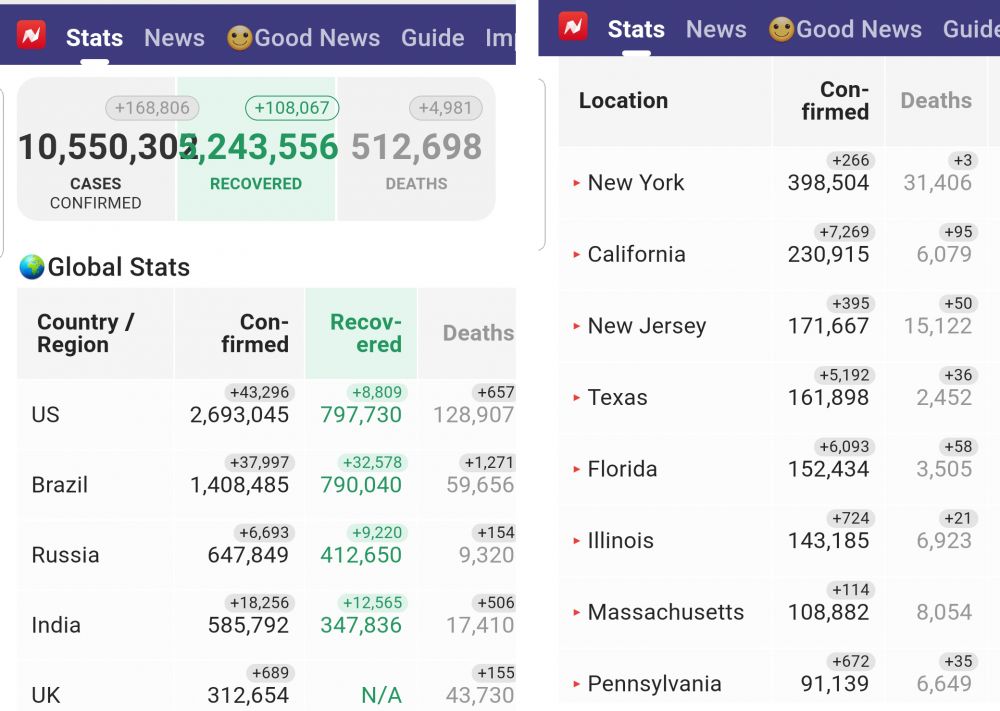
Task: Select the Deaths summary card
Action: coord(416,160)
